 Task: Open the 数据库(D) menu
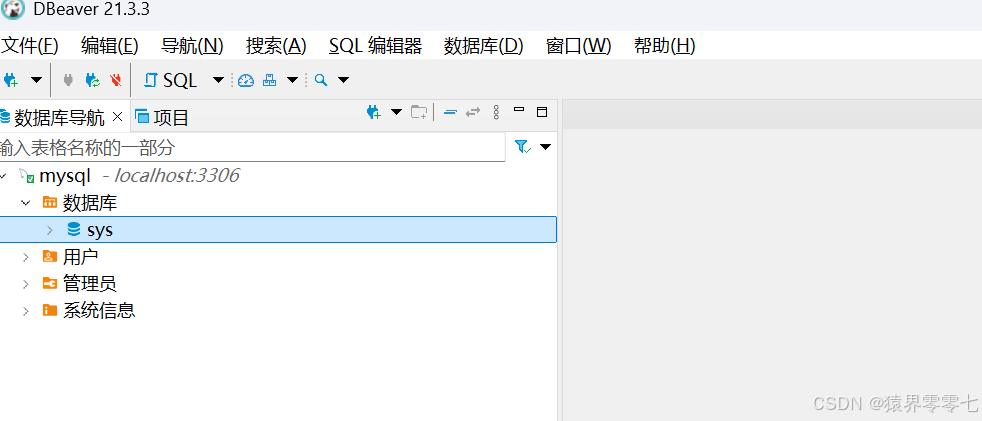(483, 46)
